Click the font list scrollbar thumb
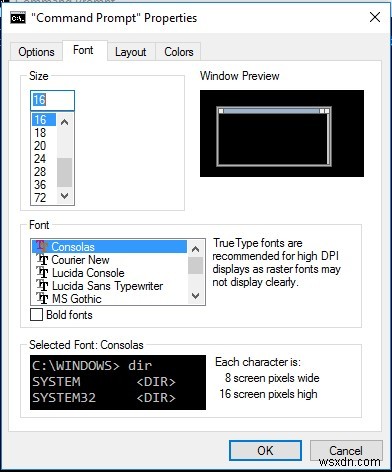The width and height of the screenshot is (392, 472). [195, 266]
